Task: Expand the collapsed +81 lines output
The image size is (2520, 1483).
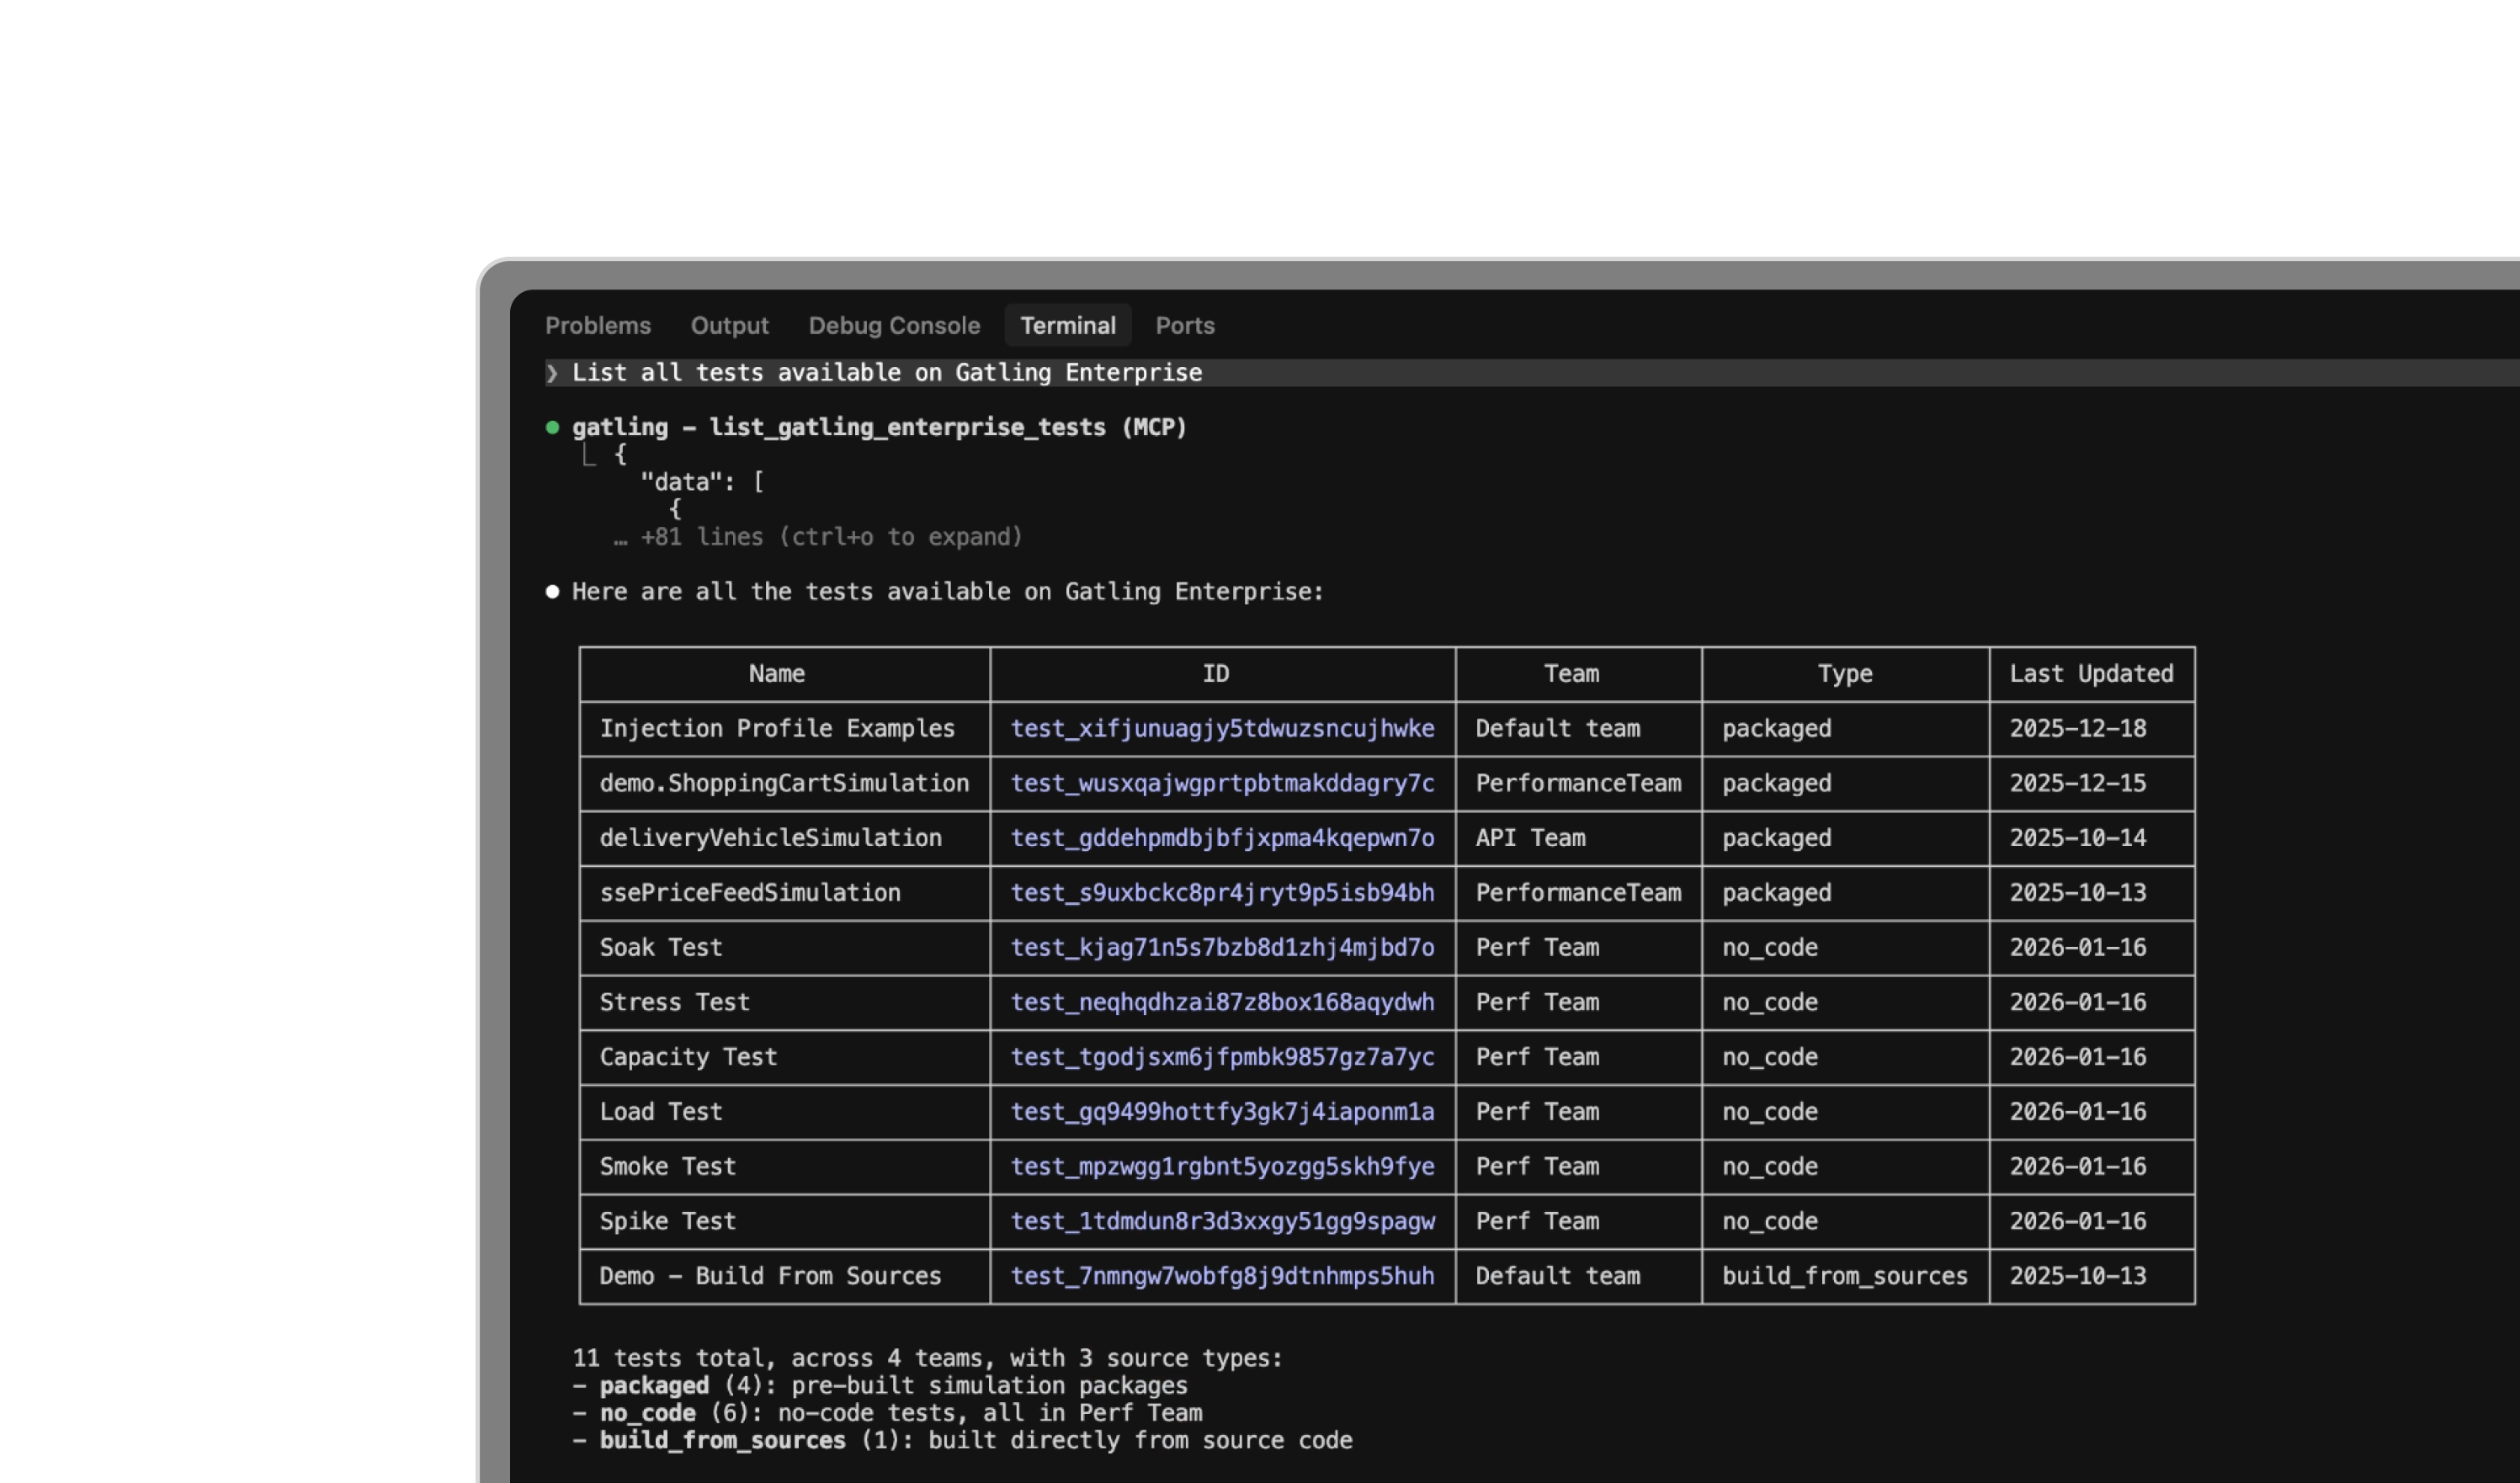Action: (830, 538)
